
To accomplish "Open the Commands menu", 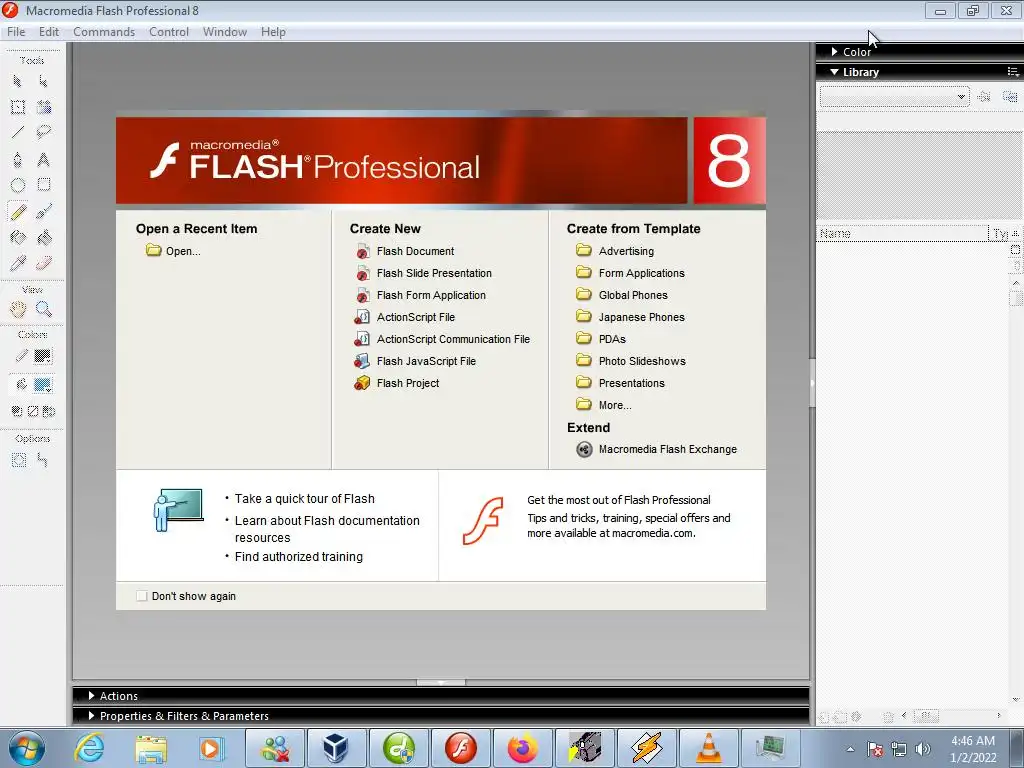I will click(x=104, y=31).
